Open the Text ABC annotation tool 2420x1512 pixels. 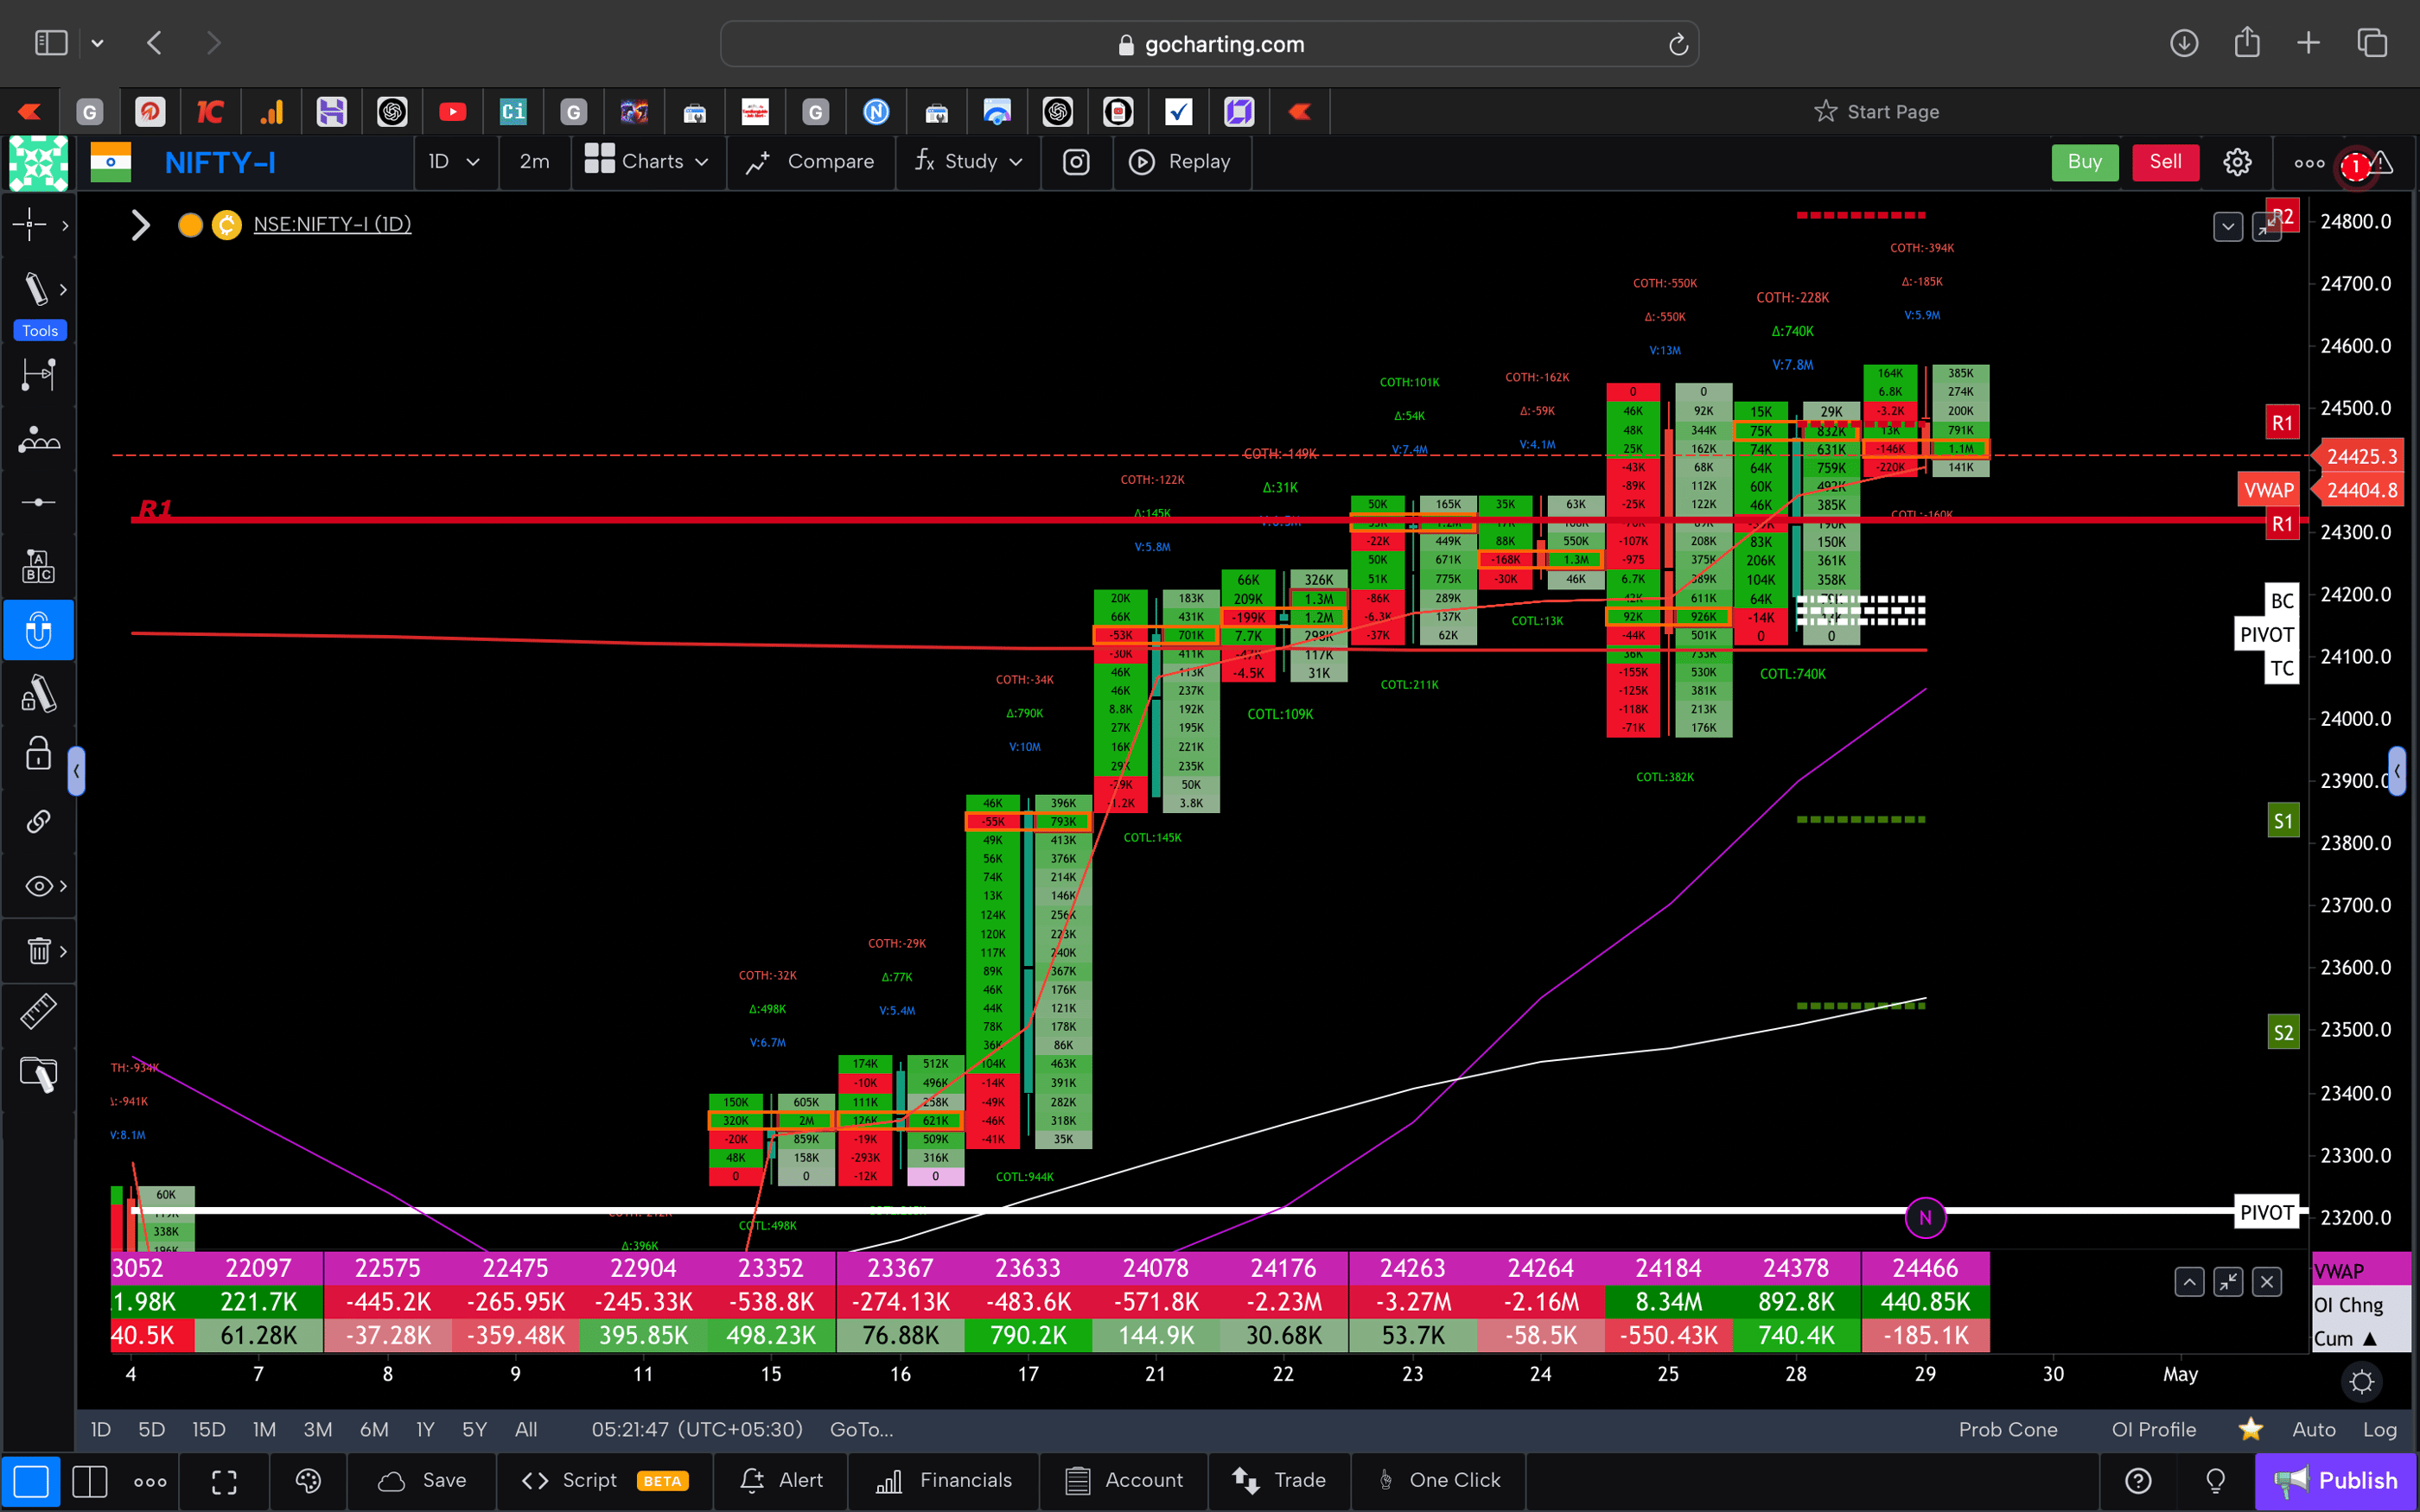click(x=38, y=565)
